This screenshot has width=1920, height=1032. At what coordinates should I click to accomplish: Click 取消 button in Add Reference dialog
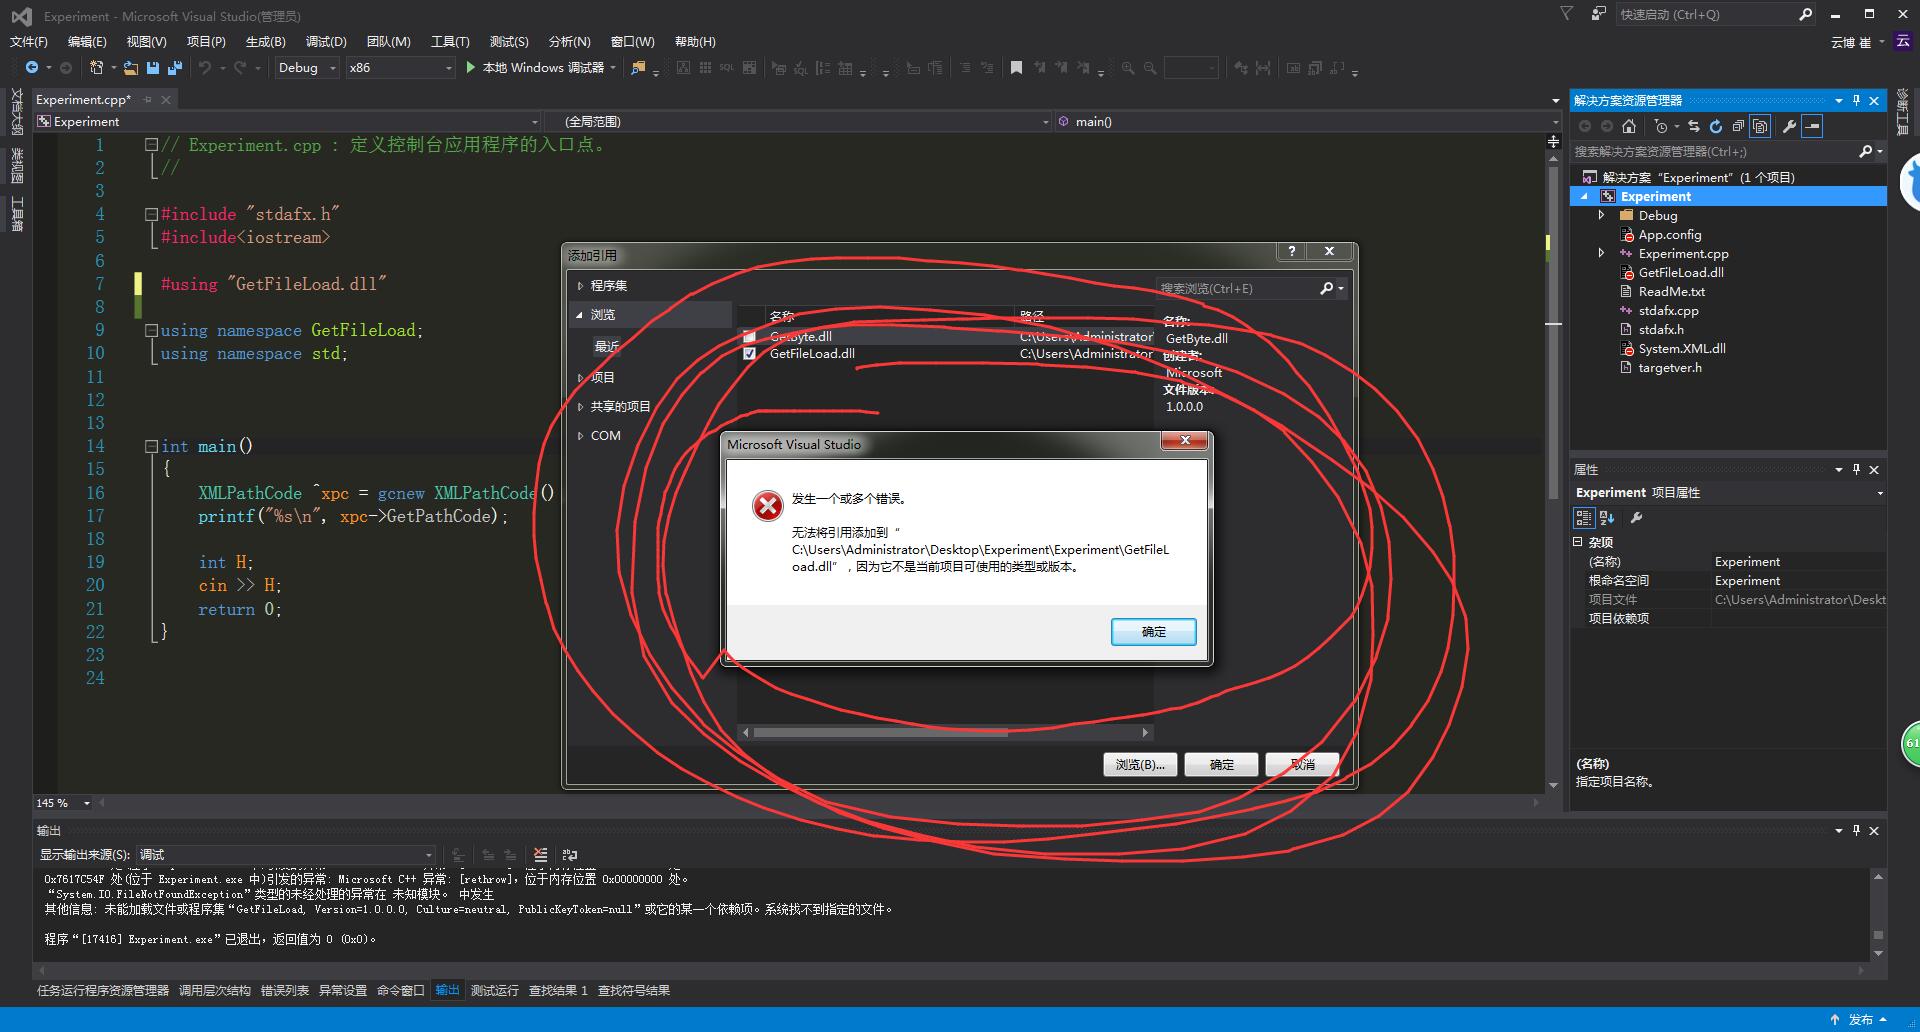point(1302,764)
